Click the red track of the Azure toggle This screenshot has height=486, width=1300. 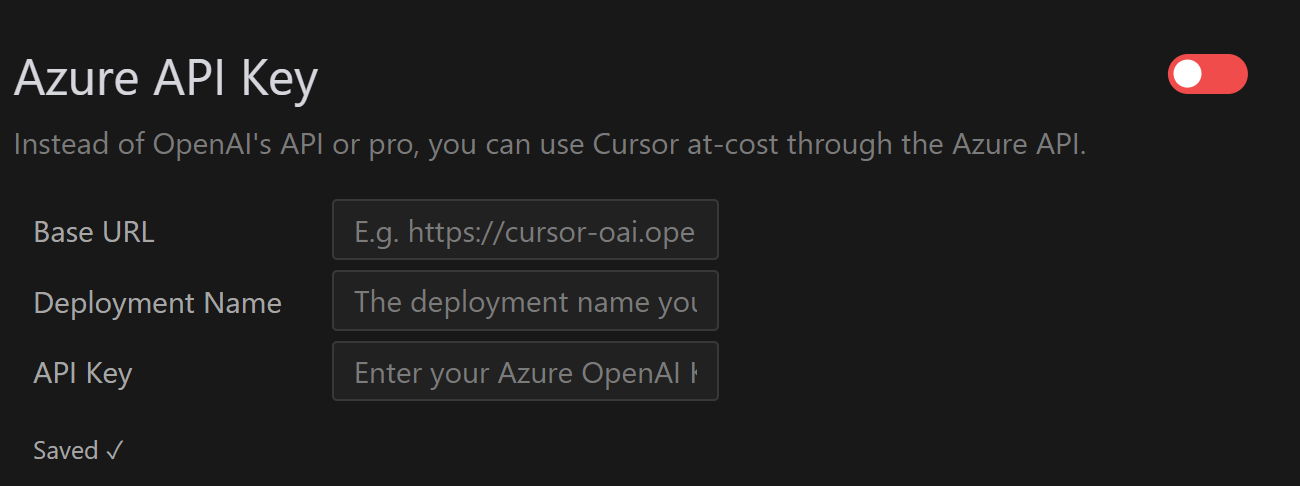(x=1227, y=74)
